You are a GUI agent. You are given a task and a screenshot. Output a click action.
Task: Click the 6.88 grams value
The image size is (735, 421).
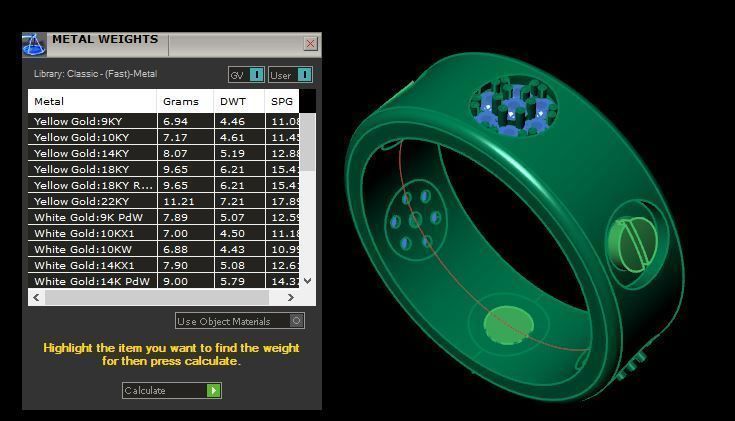tap(175, 249)
